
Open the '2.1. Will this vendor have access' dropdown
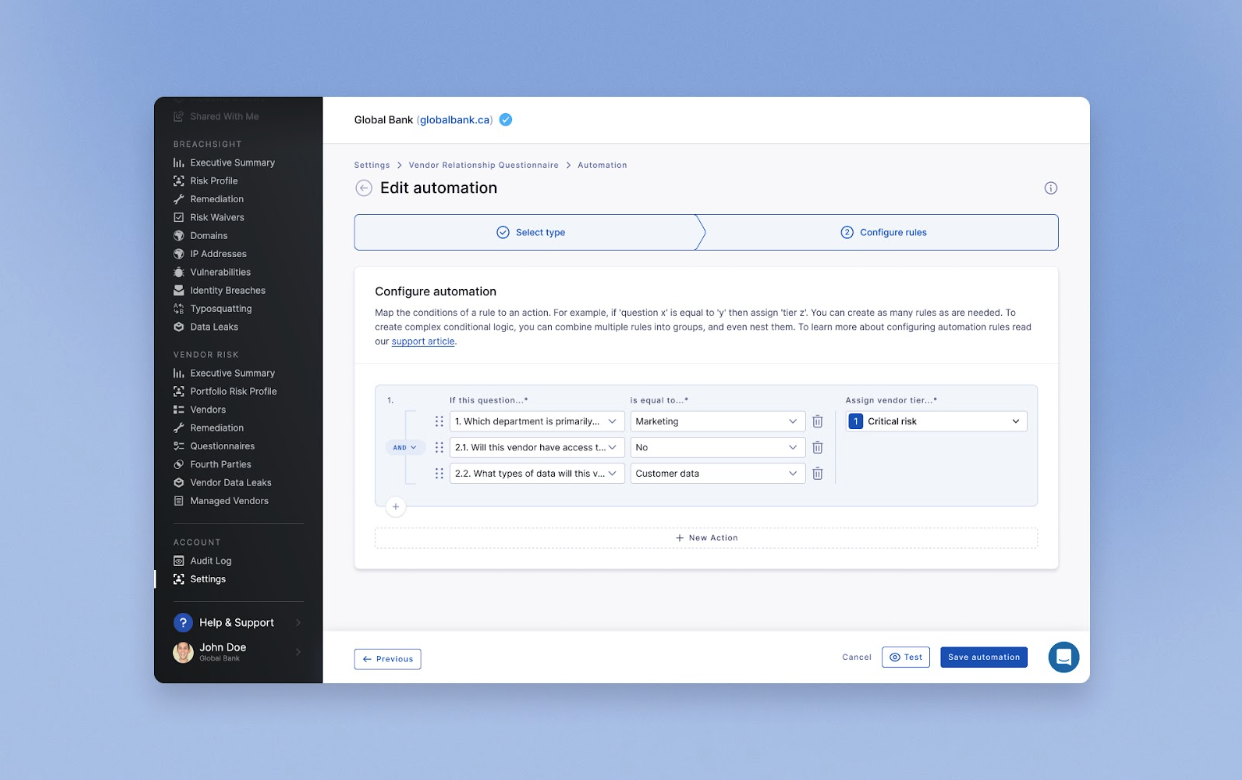(x=537, y=448)
